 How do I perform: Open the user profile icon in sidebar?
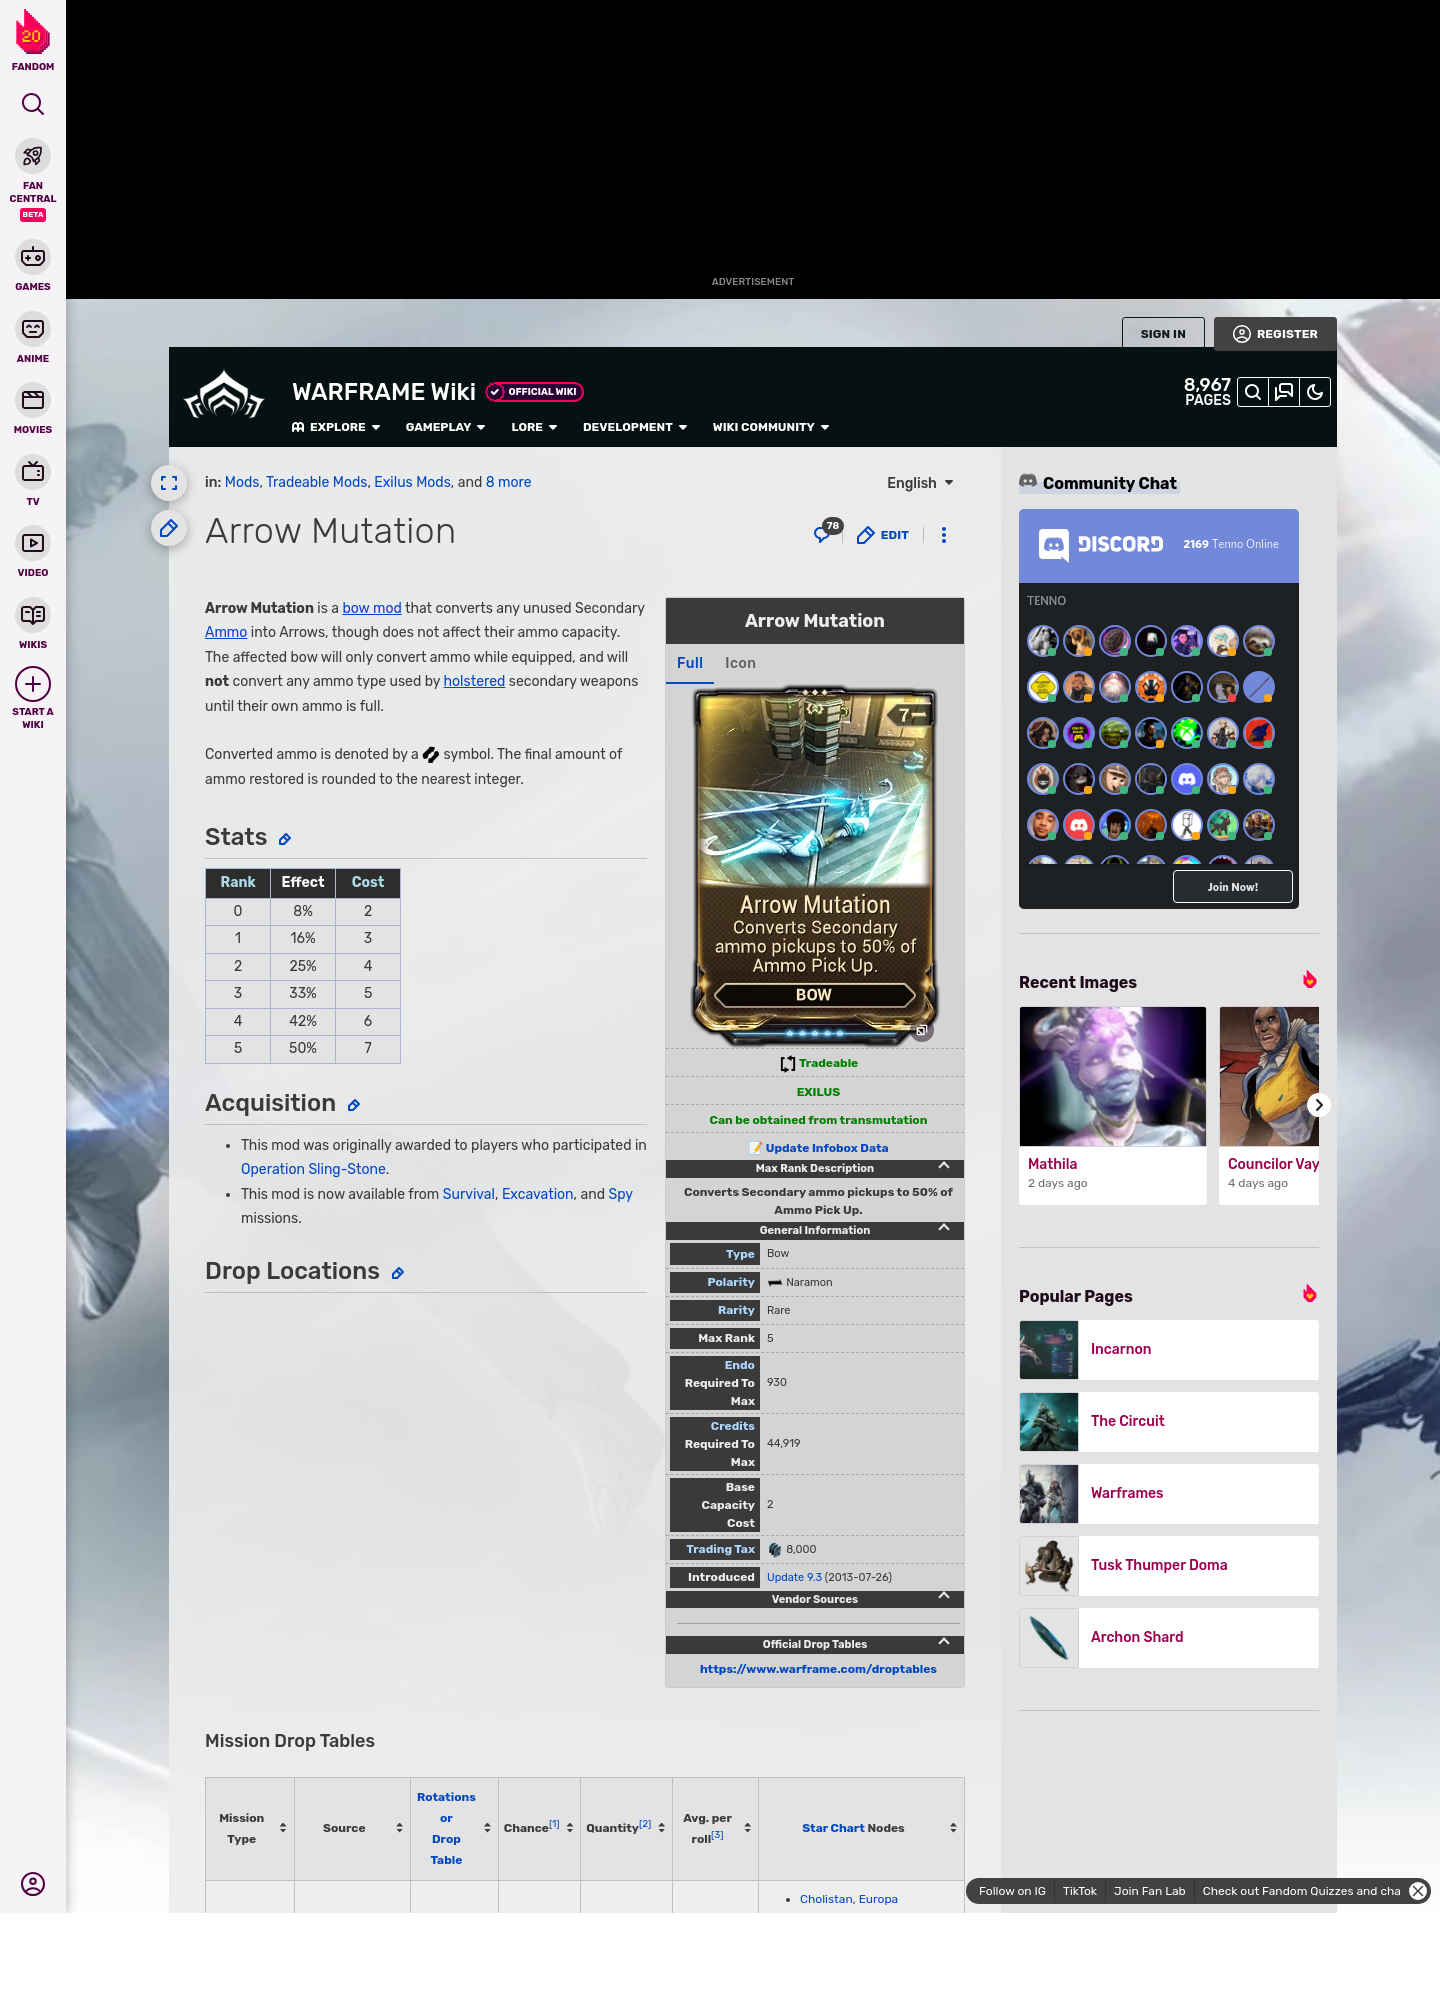pos(33,1884)
